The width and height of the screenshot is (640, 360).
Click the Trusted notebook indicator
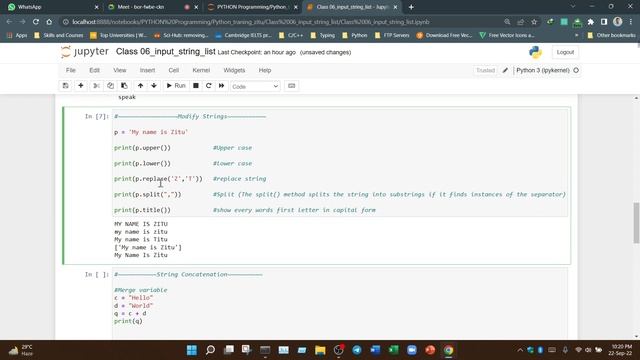click(485, 70)
